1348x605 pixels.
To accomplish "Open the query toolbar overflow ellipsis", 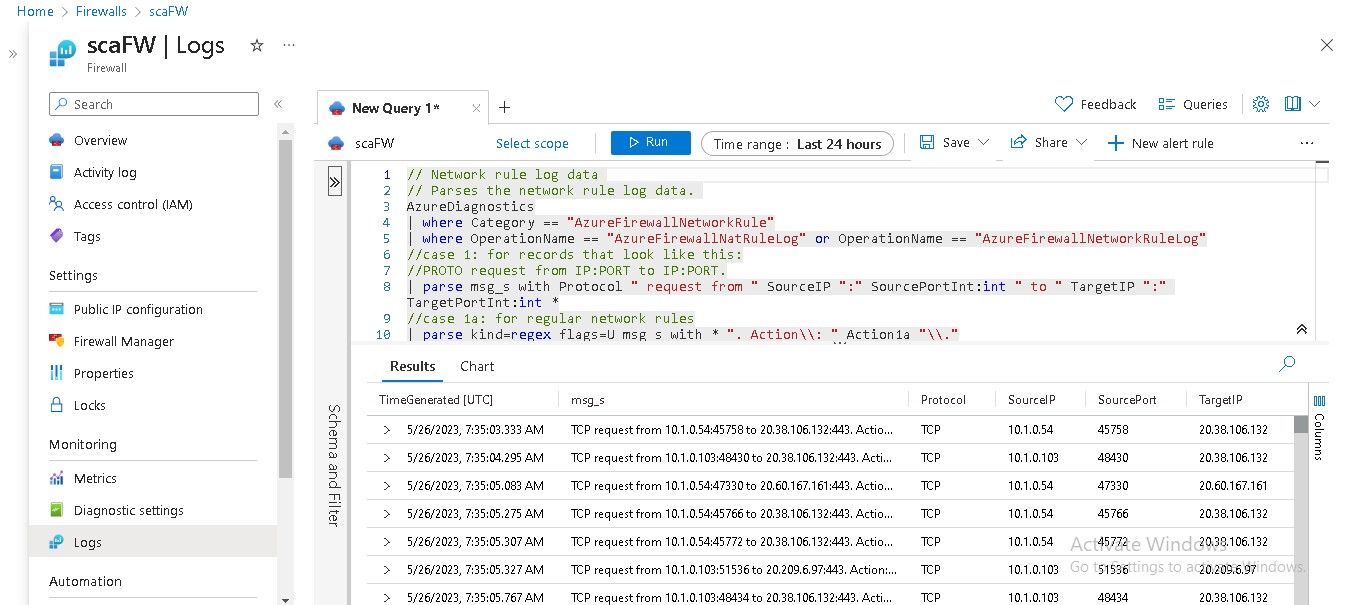I will click(x=1306, y=144).
